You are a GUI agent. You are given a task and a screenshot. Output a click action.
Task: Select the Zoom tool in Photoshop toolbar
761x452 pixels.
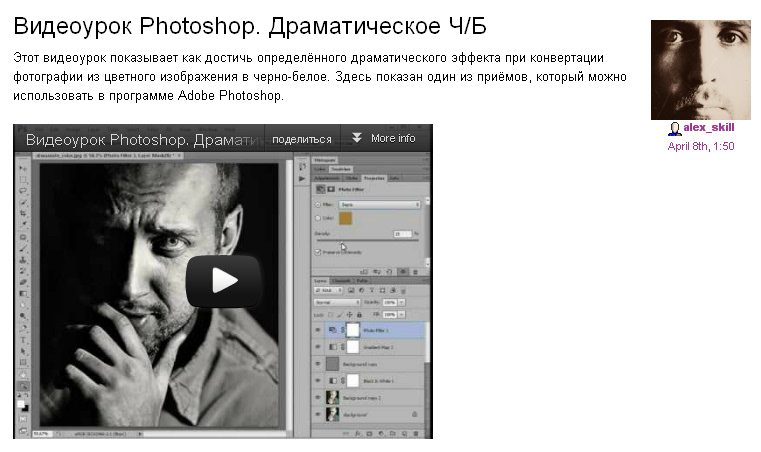pyautogui.click(x=23, y=387)
